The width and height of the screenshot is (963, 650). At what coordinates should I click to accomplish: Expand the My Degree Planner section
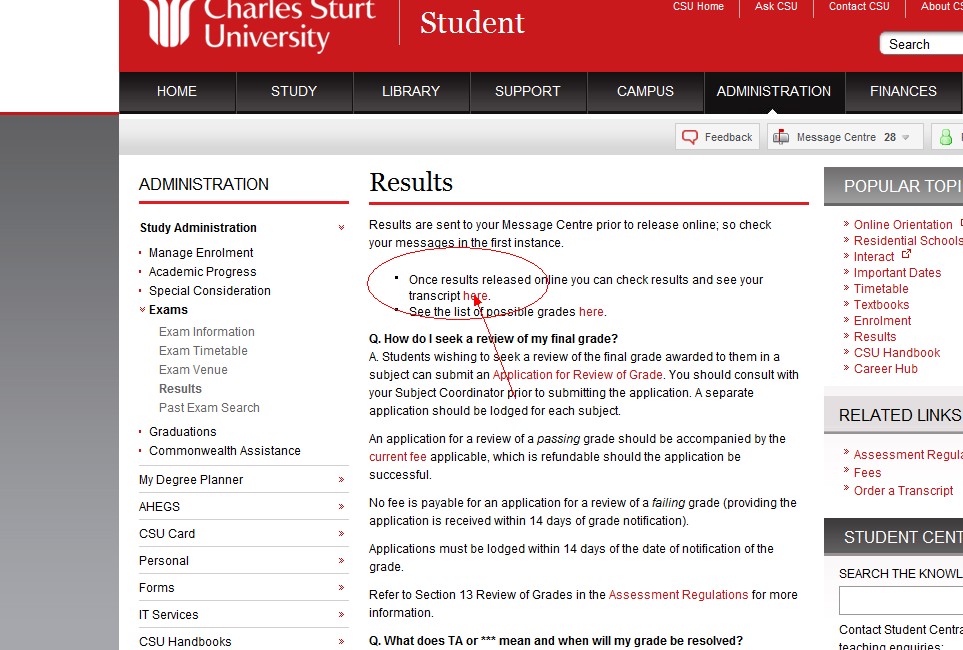pos(341,480)
